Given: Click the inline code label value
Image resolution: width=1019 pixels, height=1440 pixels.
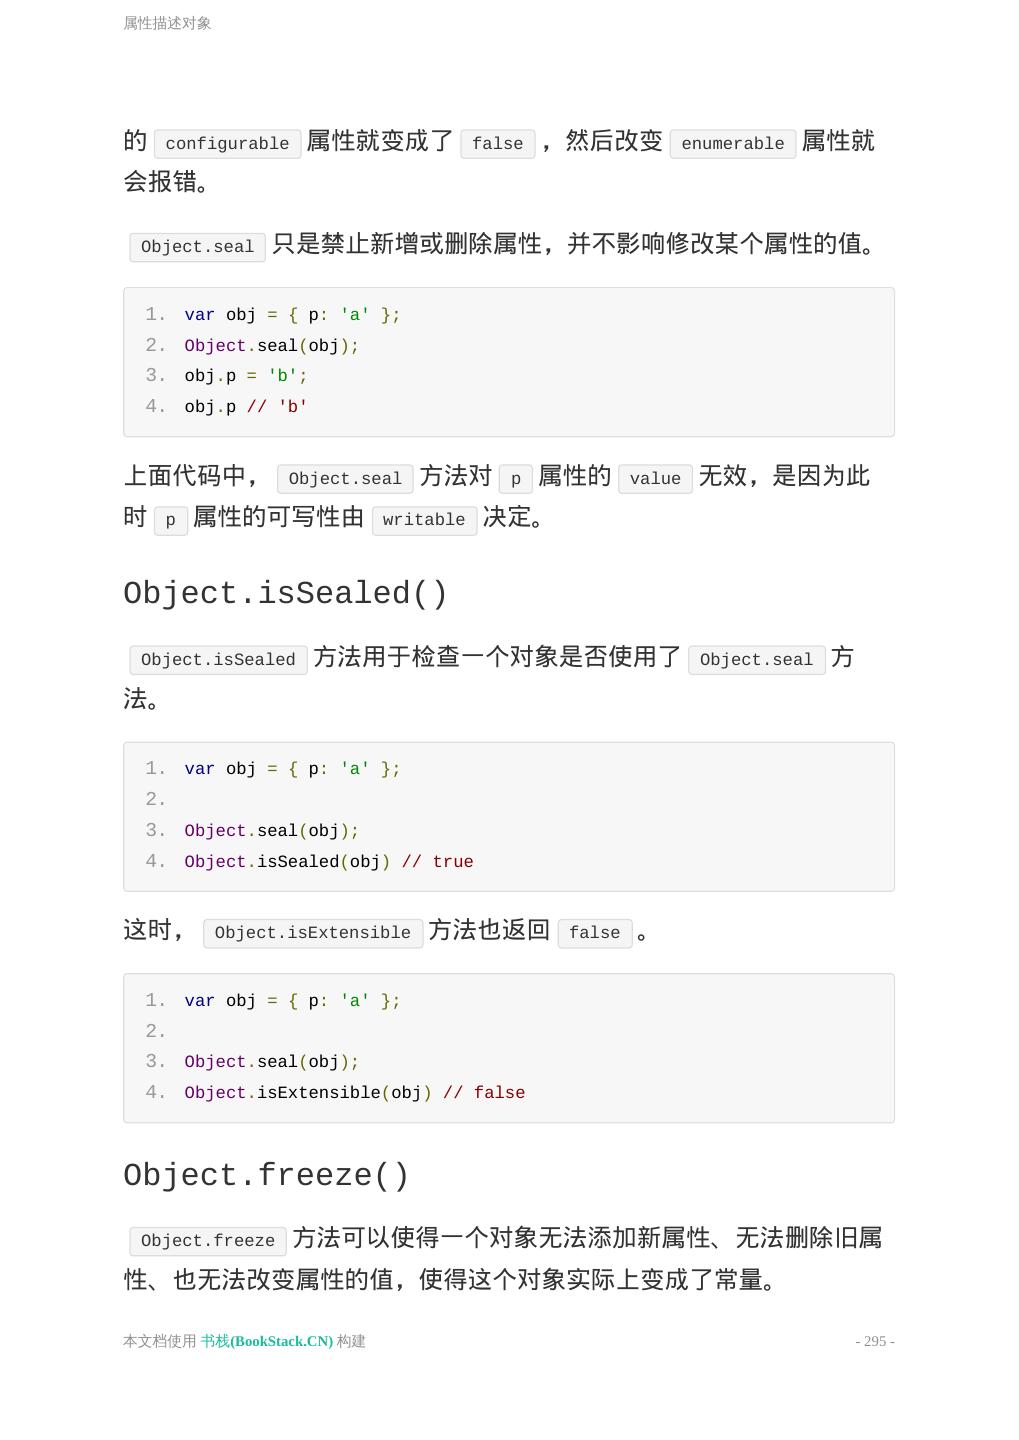Looking at the screenshot, I should [655, 479].
